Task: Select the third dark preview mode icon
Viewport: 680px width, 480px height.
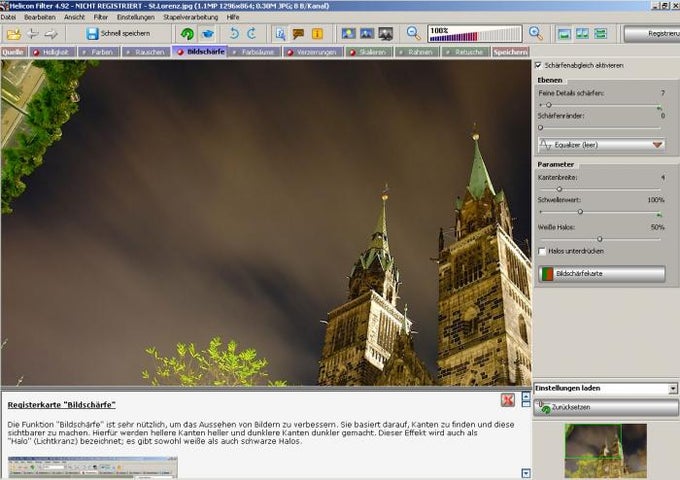Action: pos(386,33)
